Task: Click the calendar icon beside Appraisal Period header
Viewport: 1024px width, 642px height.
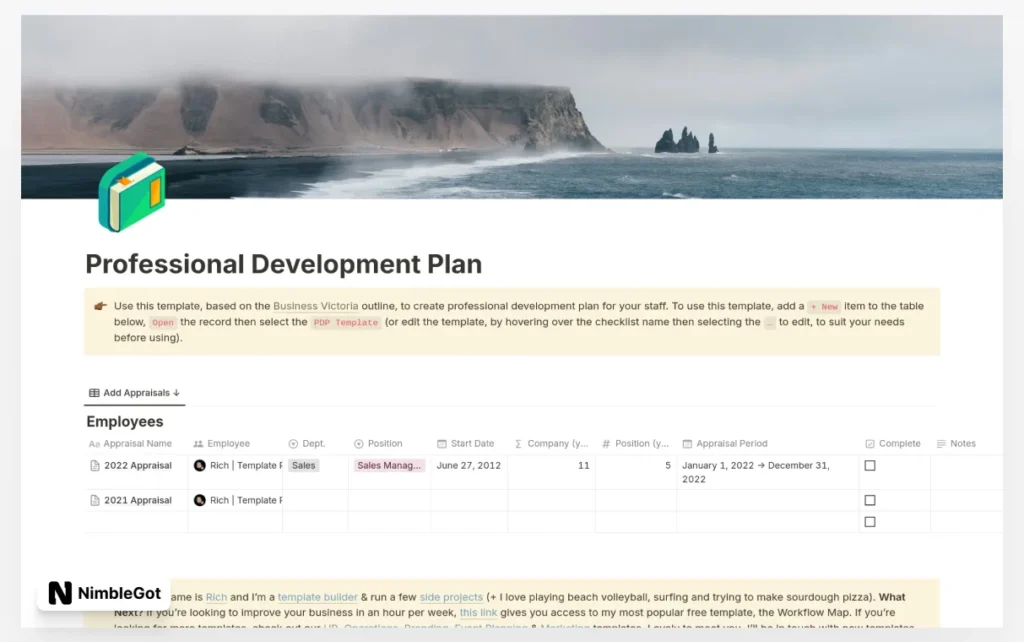Action: point(687,443)
